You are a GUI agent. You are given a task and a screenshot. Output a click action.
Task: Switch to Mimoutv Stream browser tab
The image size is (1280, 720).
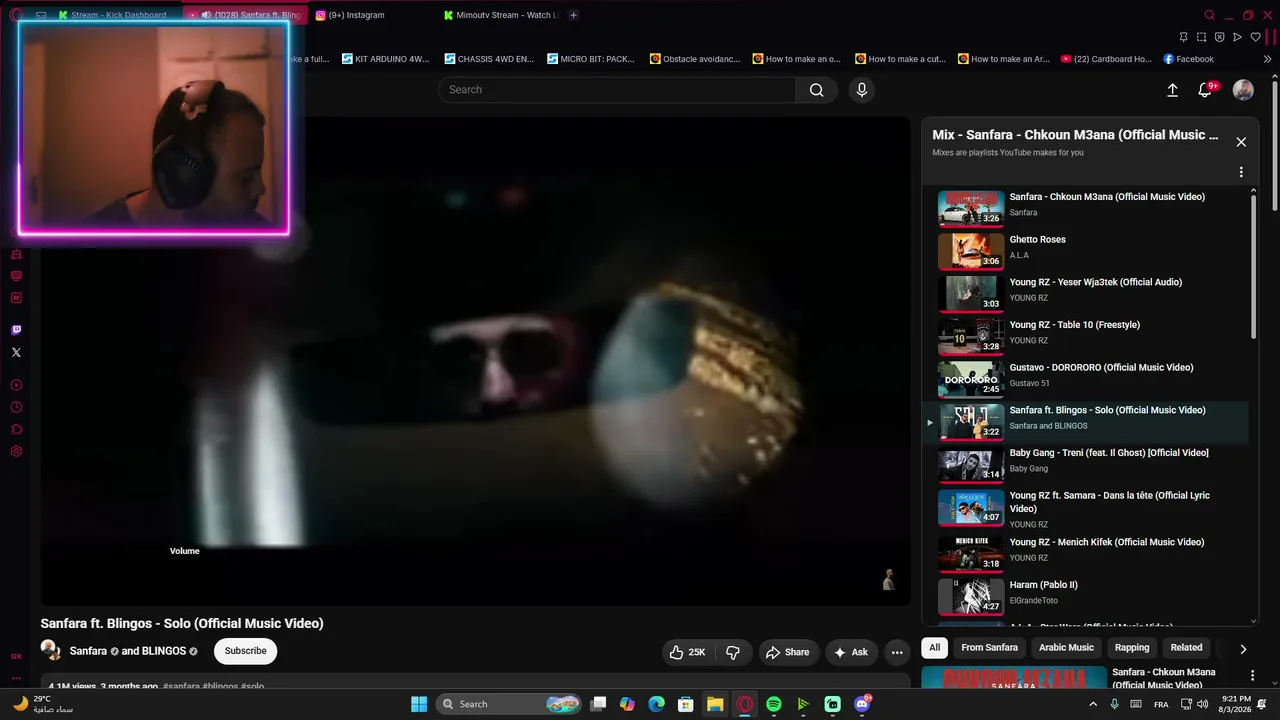(x=500, y=15)
